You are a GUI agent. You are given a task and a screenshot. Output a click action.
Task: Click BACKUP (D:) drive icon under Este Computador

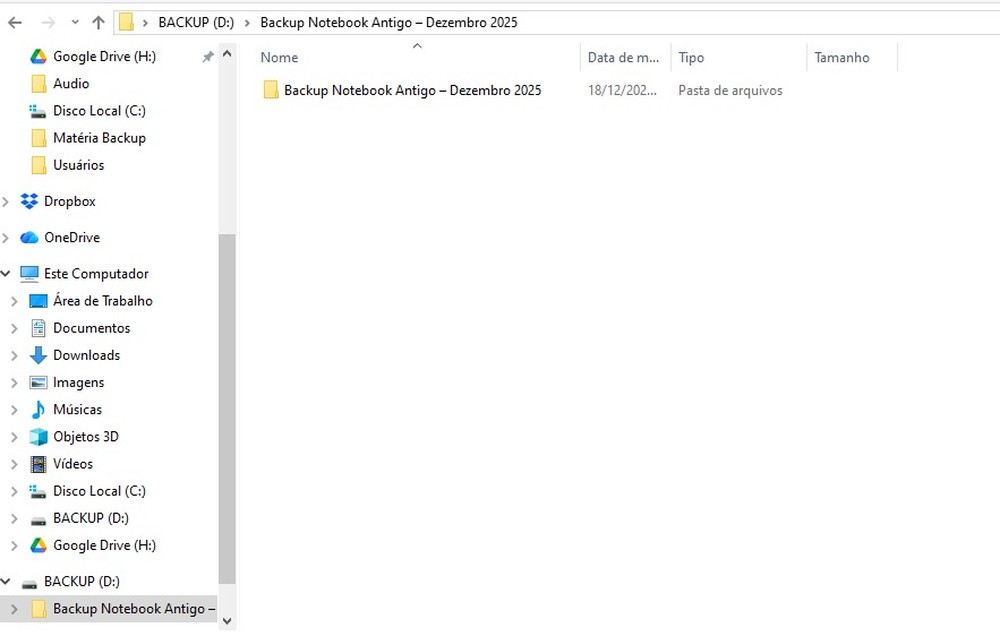[x=38, y=520]
